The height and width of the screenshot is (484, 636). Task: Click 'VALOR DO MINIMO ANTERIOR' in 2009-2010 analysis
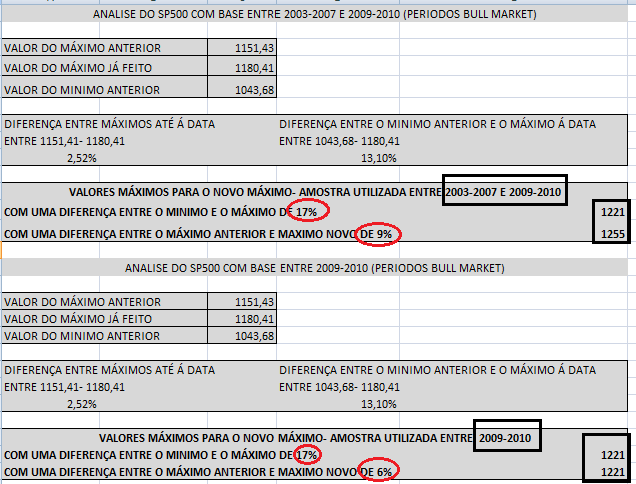pos(82,336)
